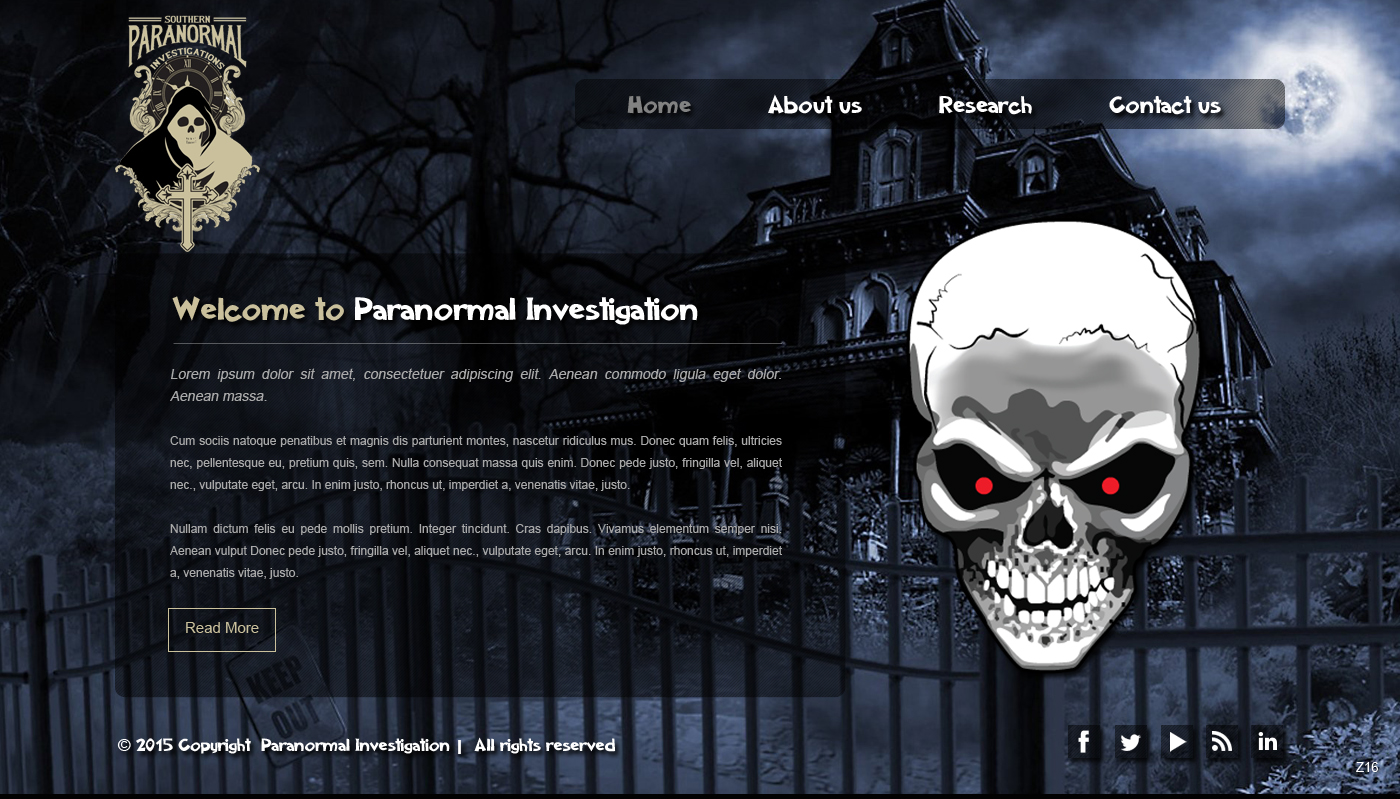Screen dimensions: 1400x799
Task: Click the Lorem ipsum intro paragraph
Action: coord(475,384)
